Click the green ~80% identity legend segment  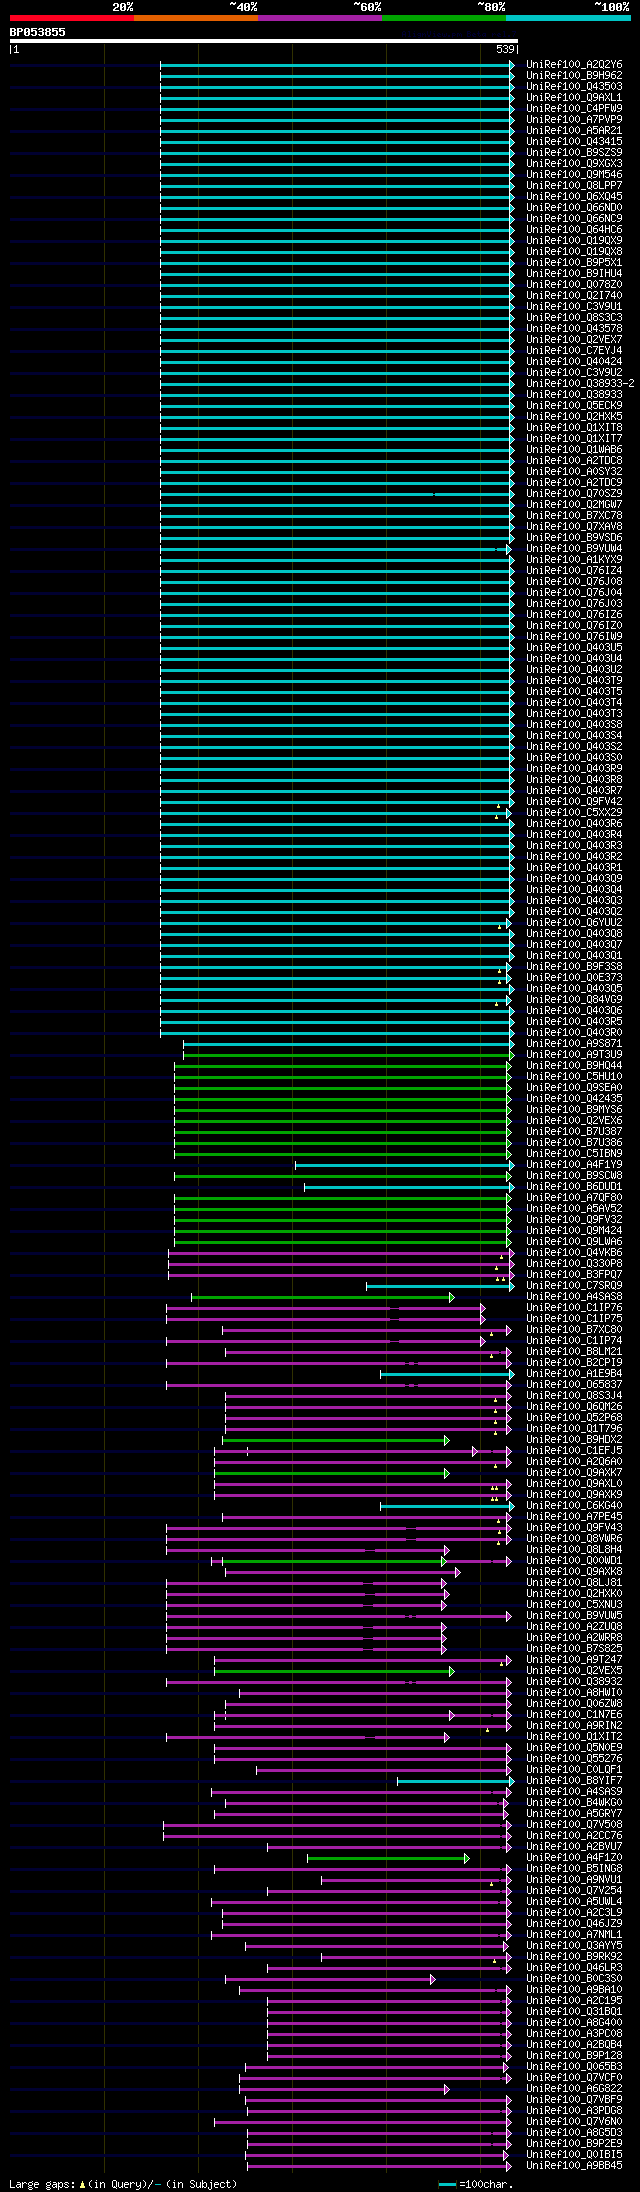444,18
